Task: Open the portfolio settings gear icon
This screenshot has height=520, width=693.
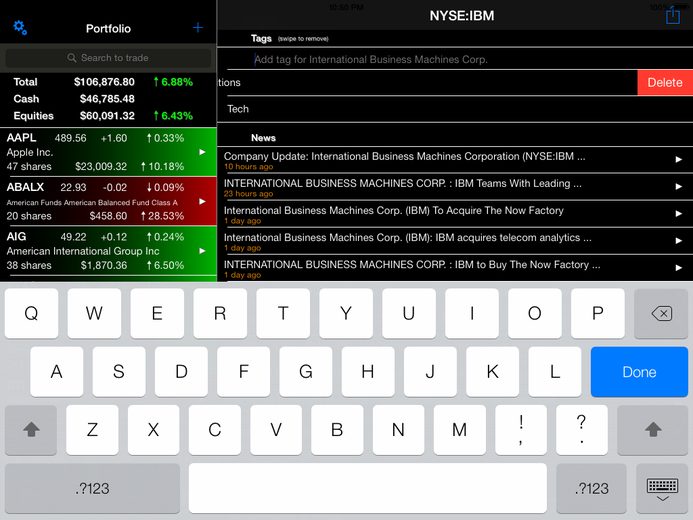Action: (20, 28)
